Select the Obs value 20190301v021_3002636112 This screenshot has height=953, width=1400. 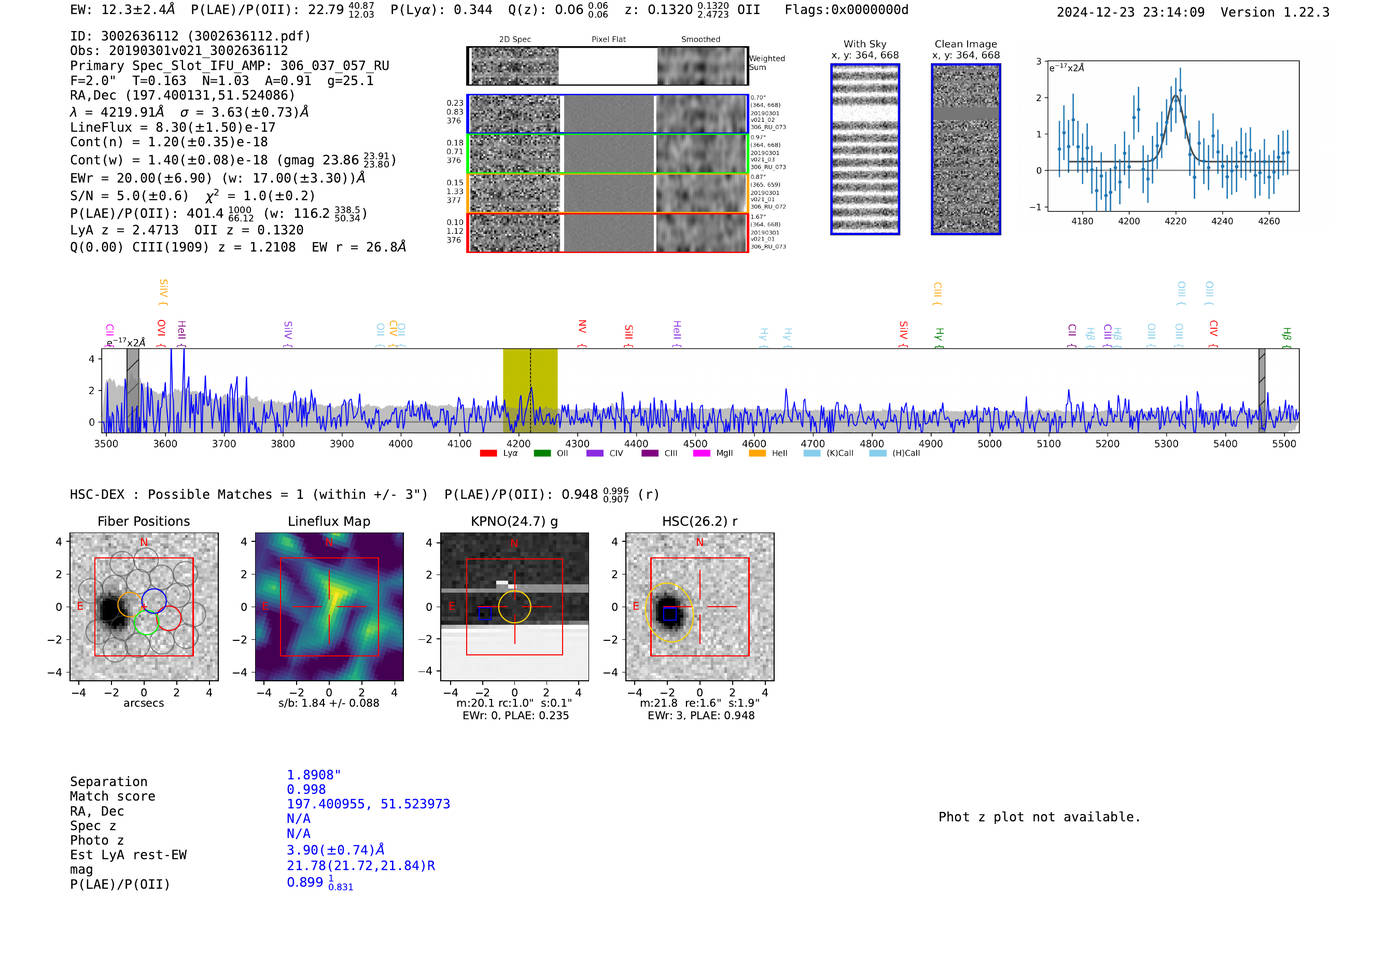tap(179, 51)
